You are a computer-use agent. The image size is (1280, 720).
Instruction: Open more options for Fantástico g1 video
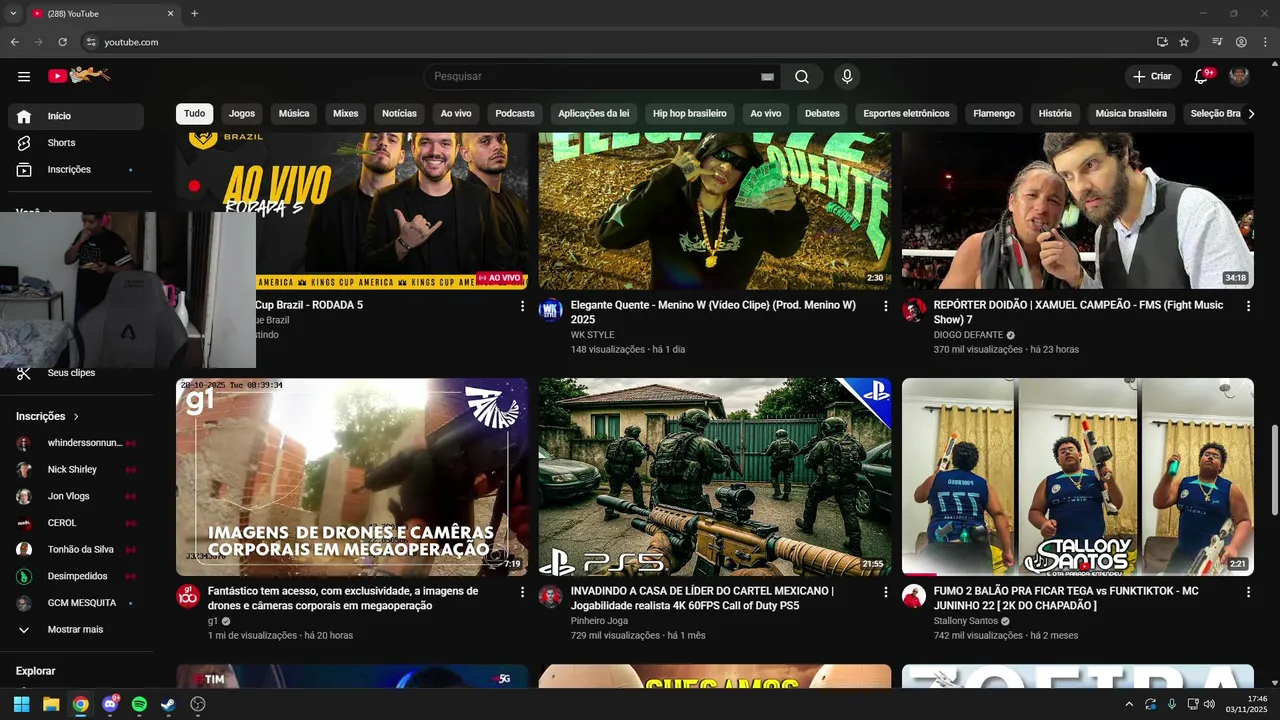pos(522,592)
